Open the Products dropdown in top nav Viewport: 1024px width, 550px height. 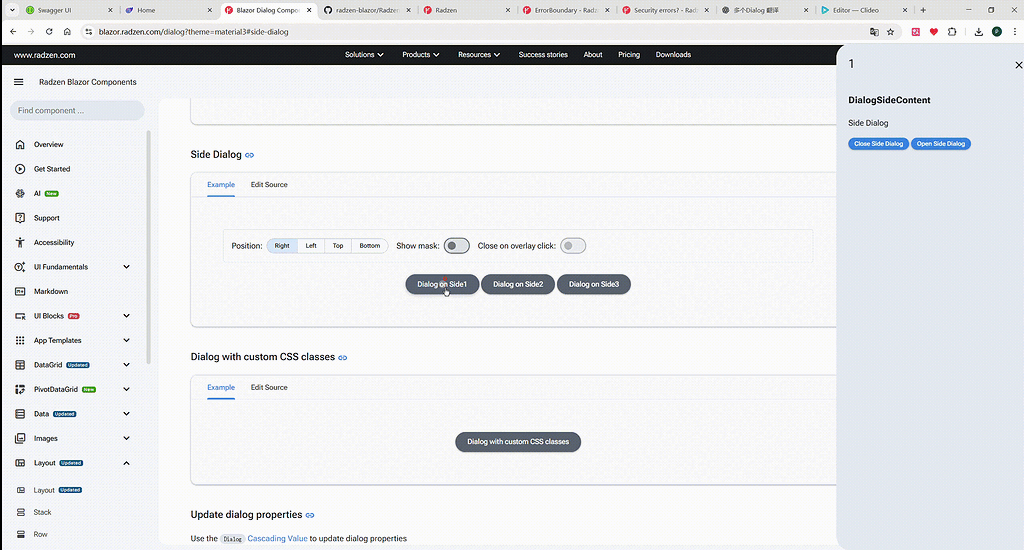click(x=421, y=55)
